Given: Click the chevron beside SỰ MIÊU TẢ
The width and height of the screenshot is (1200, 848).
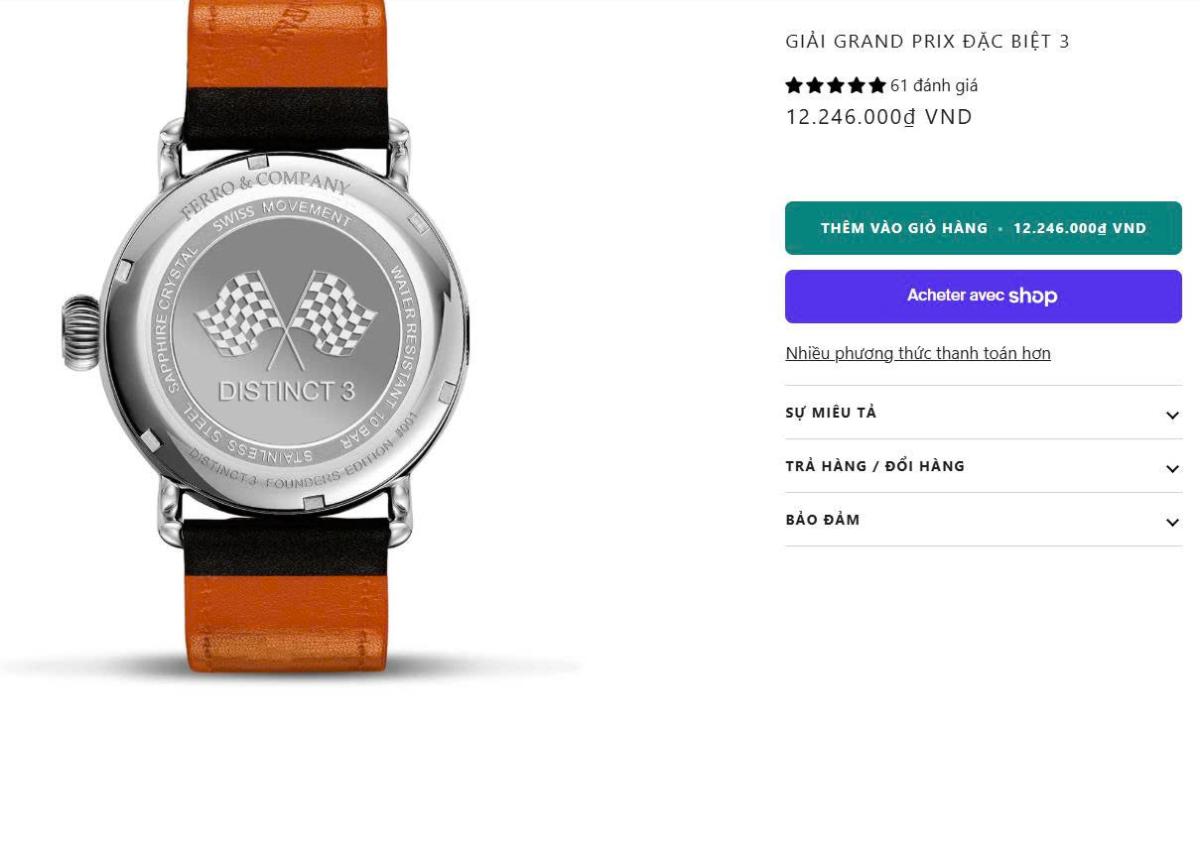Looking at the screenshot, I should pos(1172,415).
